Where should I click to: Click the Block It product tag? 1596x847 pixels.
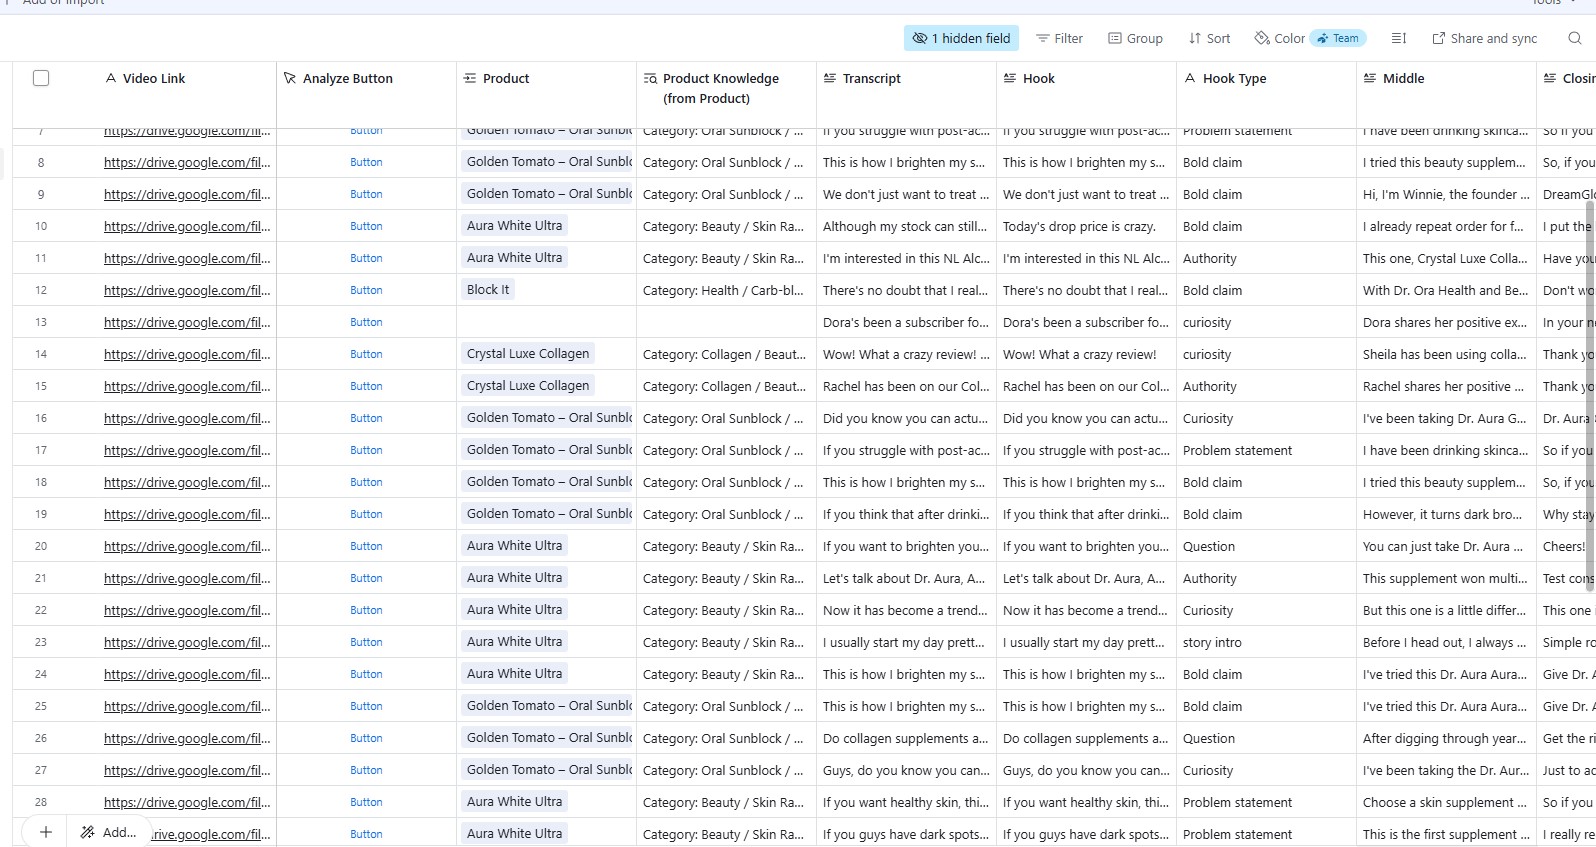click(x=488, y=290)
